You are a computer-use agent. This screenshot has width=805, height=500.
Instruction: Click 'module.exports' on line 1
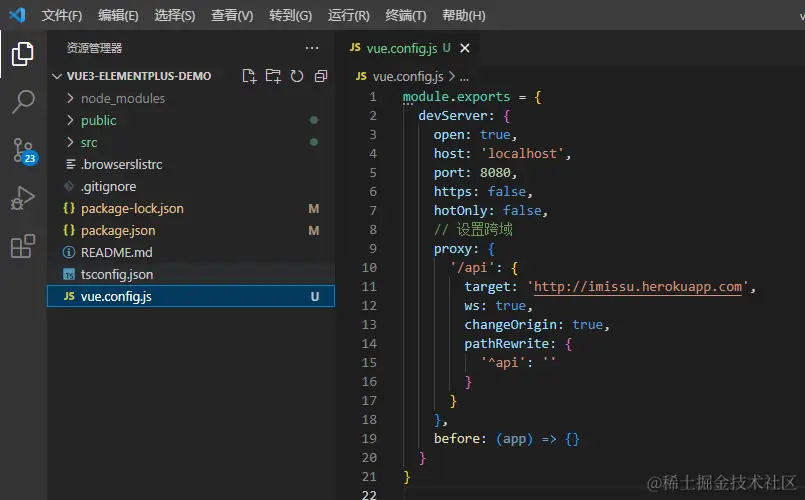pyautogui.click(x=456, y=97)
